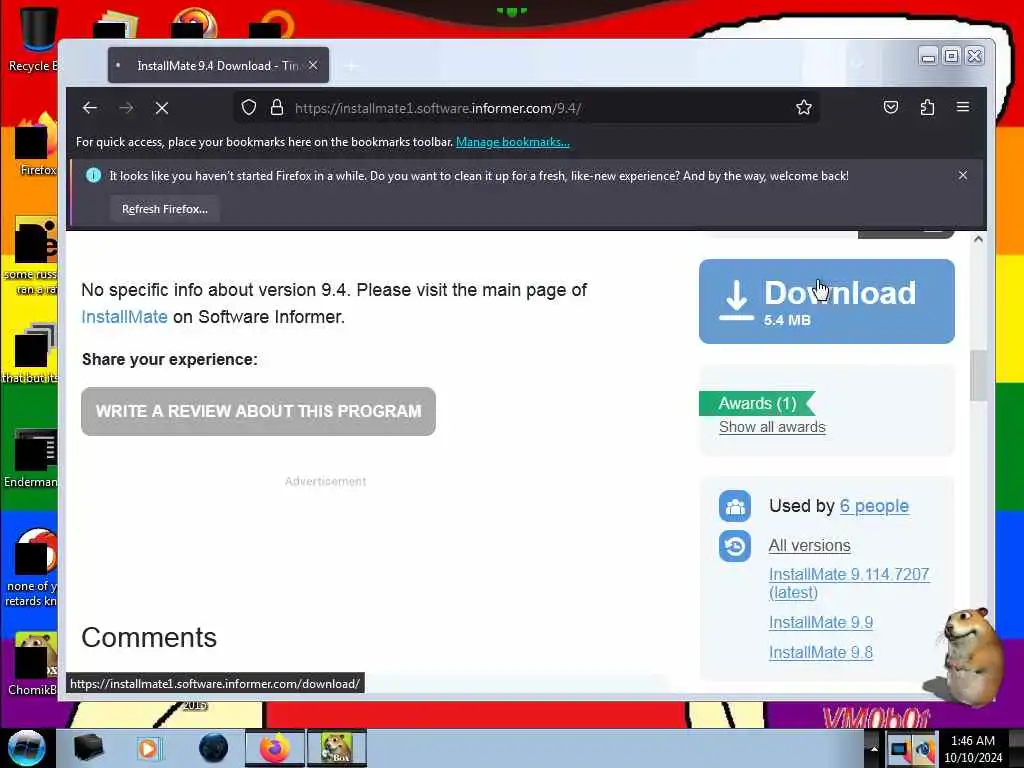Click the site padlock security icon

point(277,107)
